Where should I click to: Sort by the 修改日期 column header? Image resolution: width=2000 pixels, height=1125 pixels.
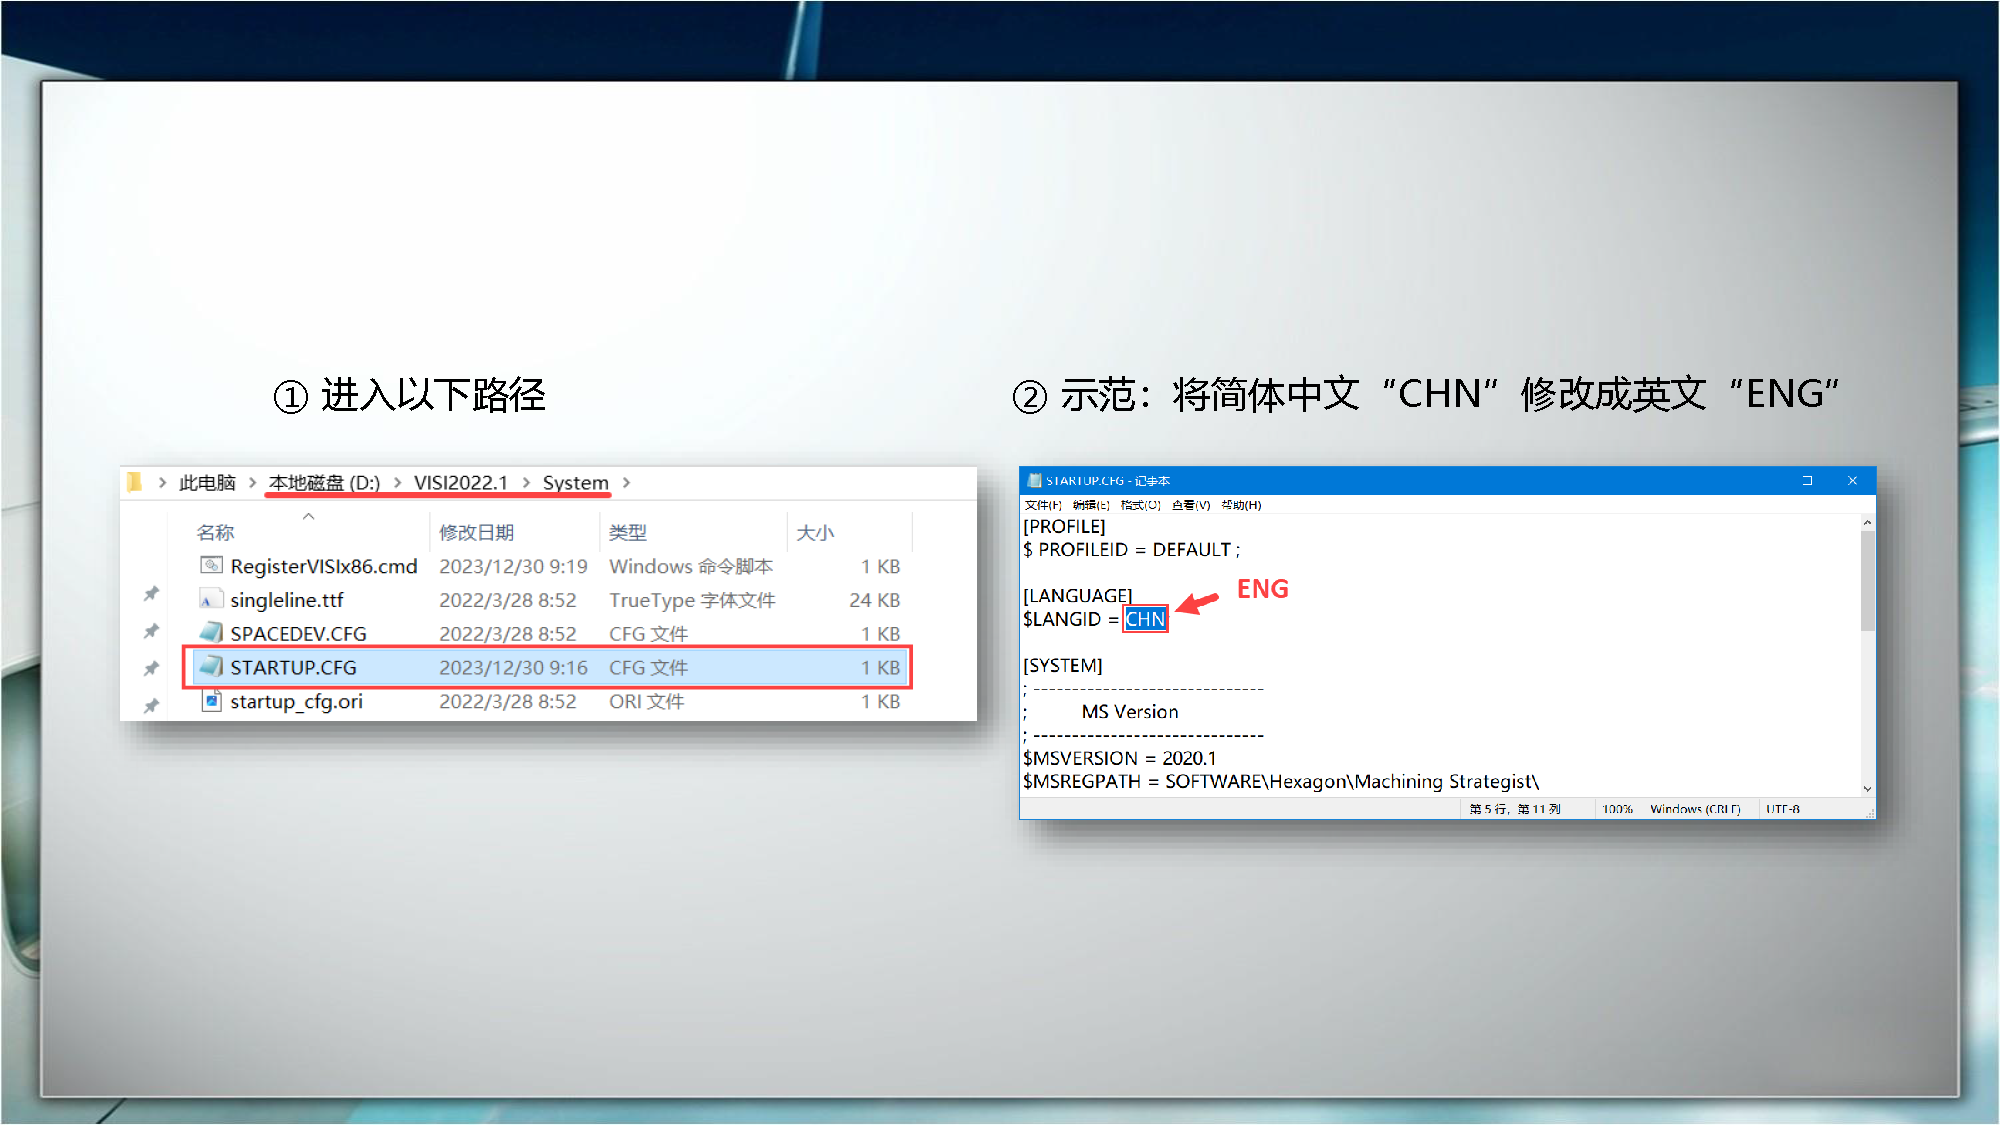[x=476, y=533]
